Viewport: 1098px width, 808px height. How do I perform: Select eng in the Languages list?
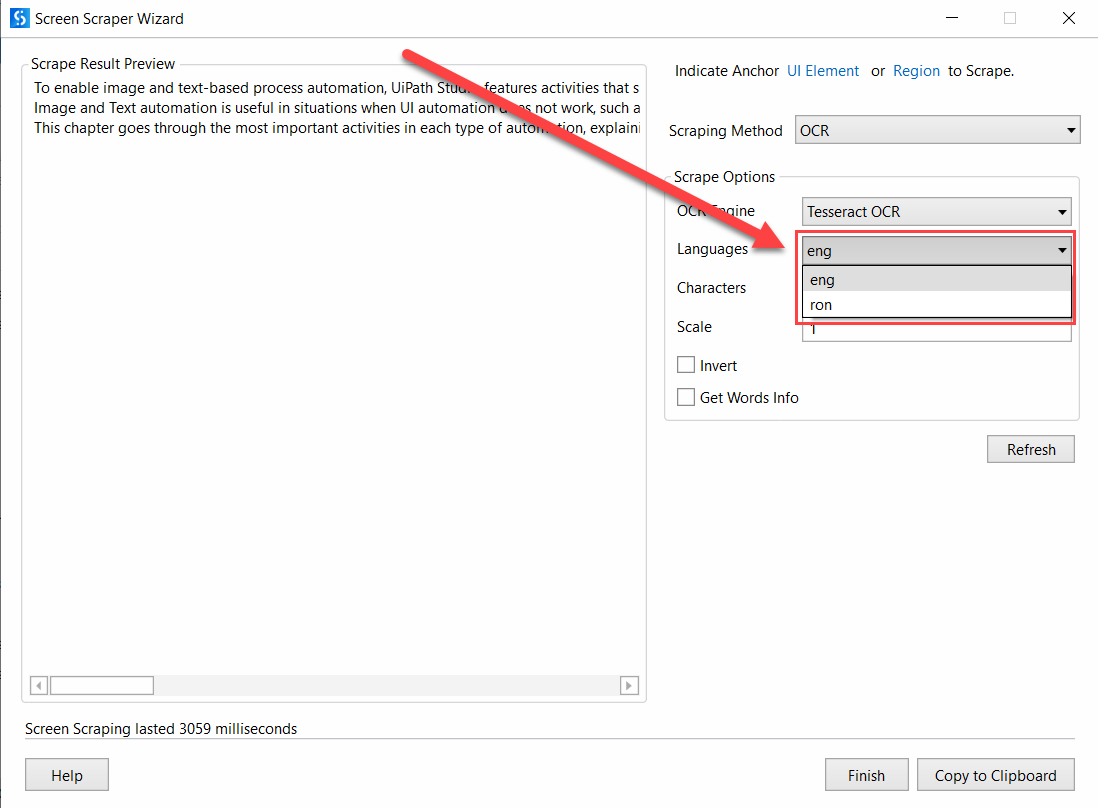point(936,280)
